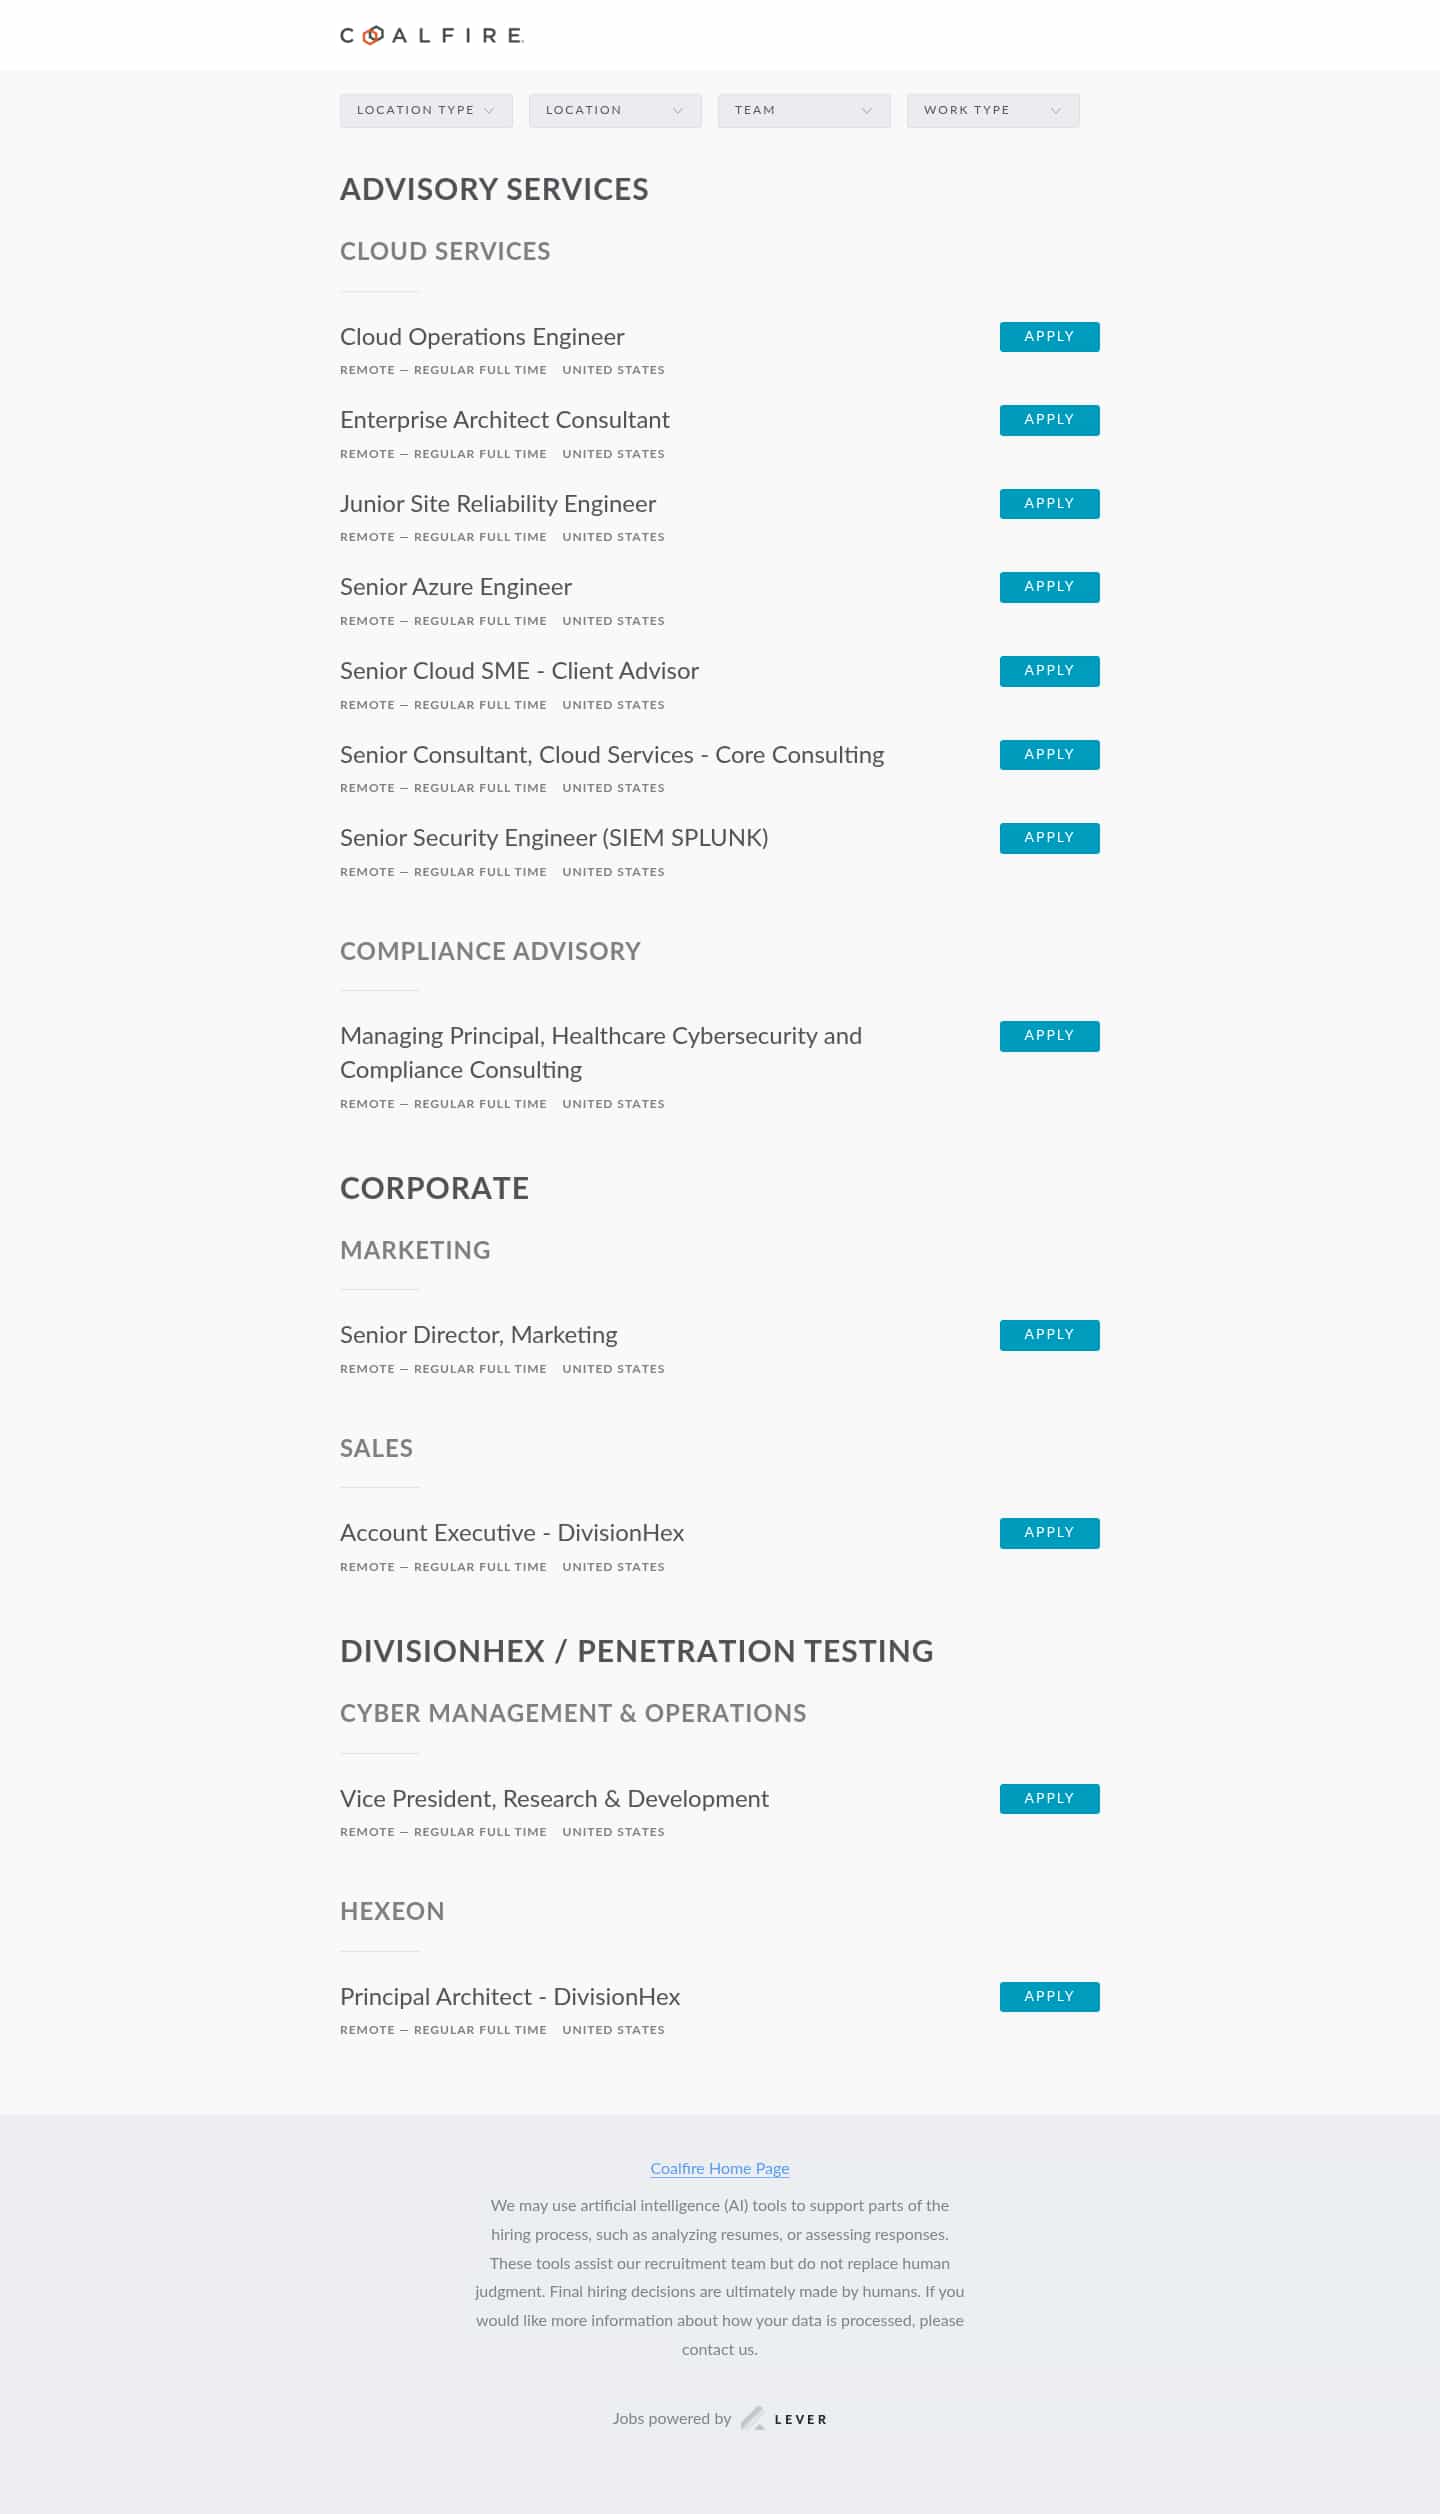
Task: Apply for Senior Cloud SME - Client Advisor
Action: (1048, 670)
